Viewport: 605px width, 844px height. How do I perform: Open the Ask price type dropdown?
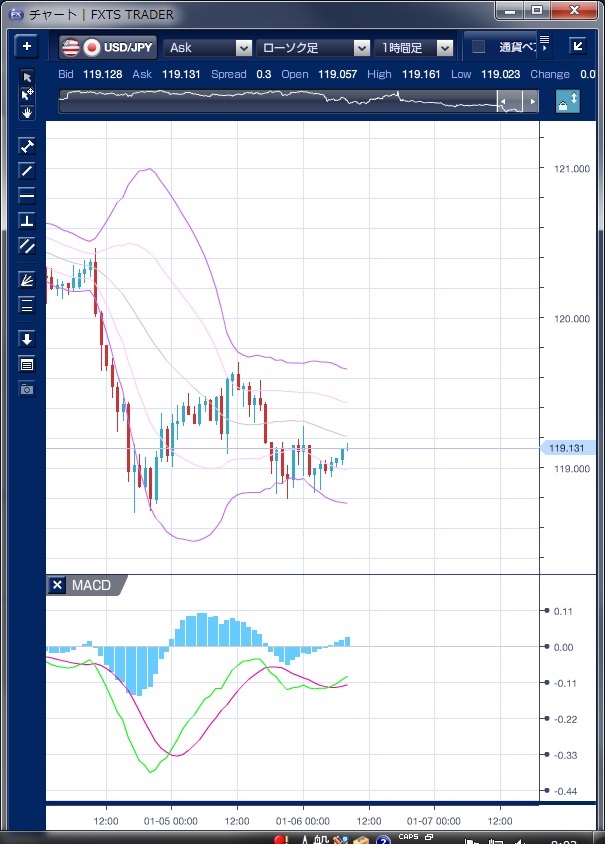pyautogui.click(x=208, y=47)
